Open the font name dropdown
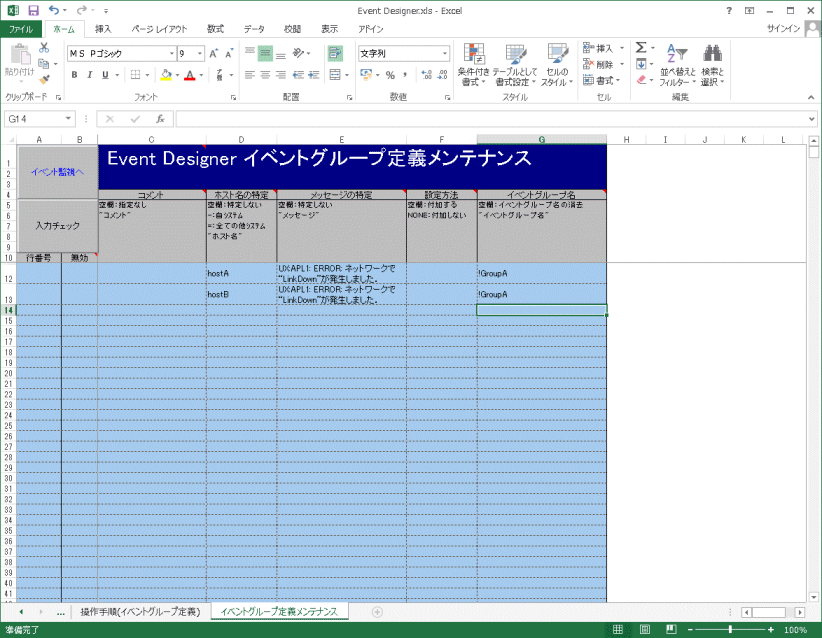The width and height of the screenshot is (822, 638). pyautogui.click(x=171, y=53)
